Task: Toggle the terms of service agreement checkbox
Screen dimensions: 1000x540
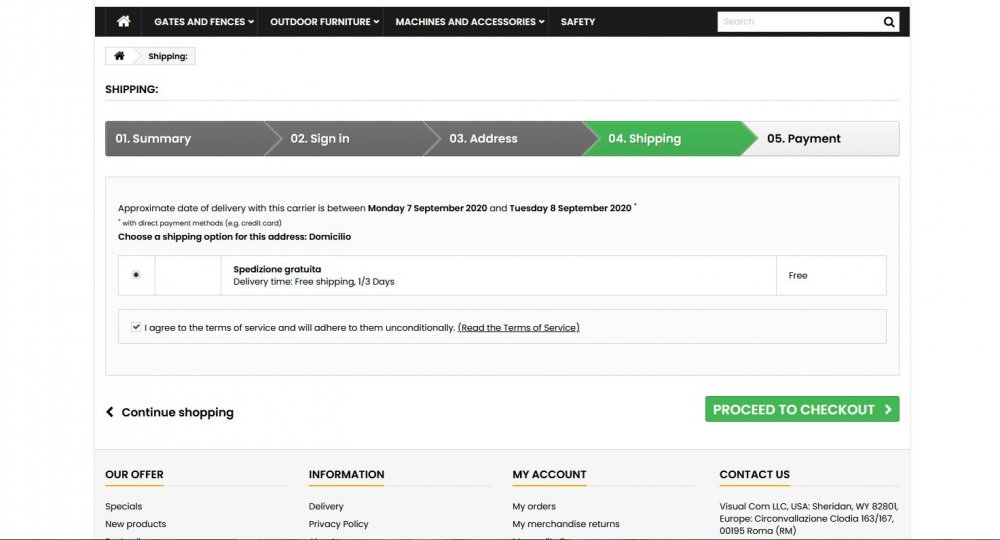Action: [x=136, y=327]
